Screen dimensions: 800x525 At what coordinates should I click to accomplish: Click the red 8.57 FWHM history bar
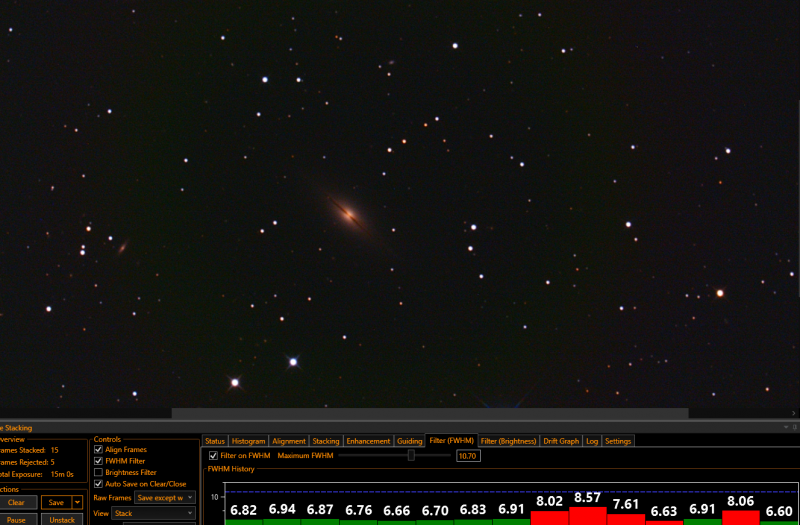588,516
